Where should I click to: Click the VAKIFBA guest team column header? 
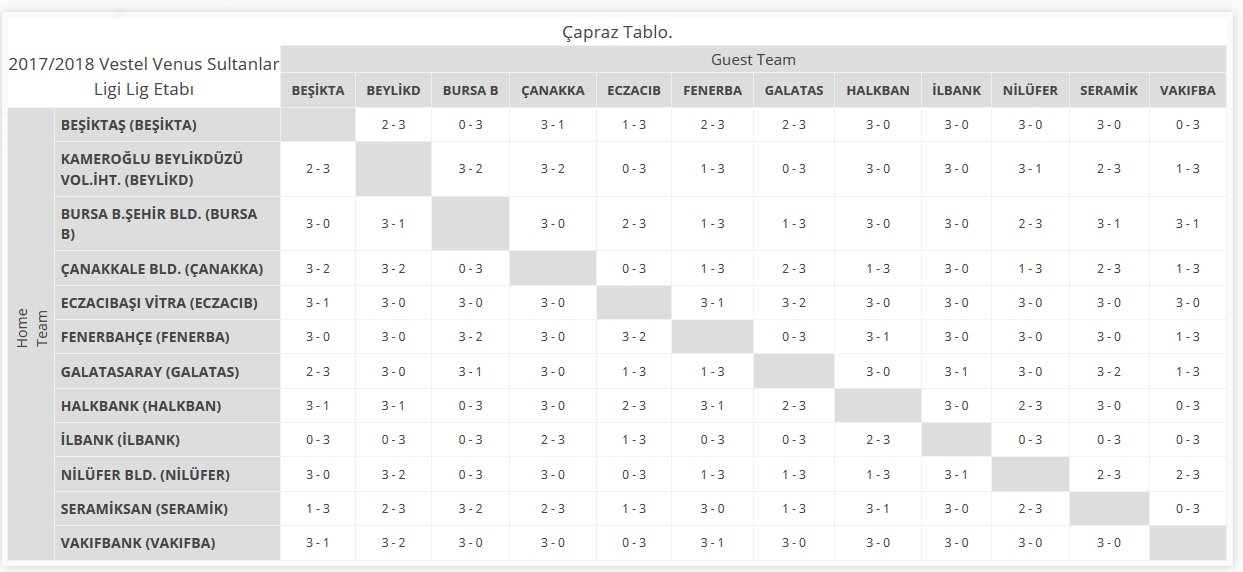(x=1187, y=90)
